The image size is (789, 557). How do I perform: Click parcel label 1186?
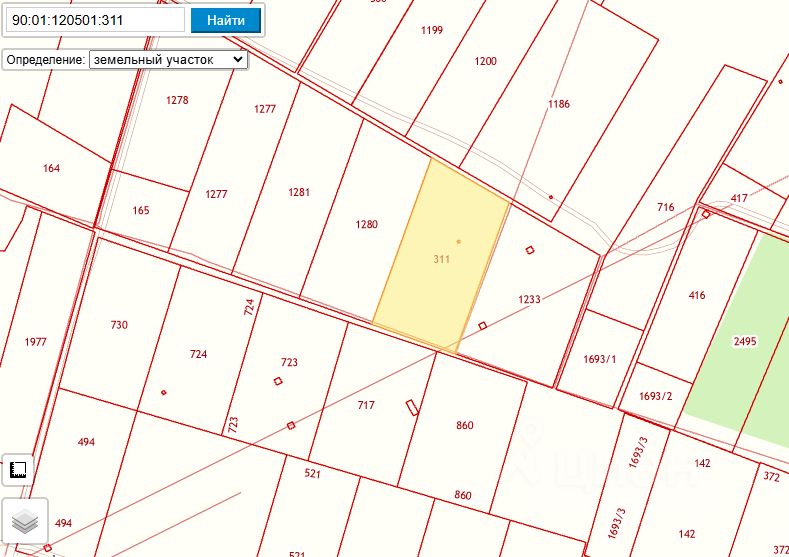click(559, 104)
